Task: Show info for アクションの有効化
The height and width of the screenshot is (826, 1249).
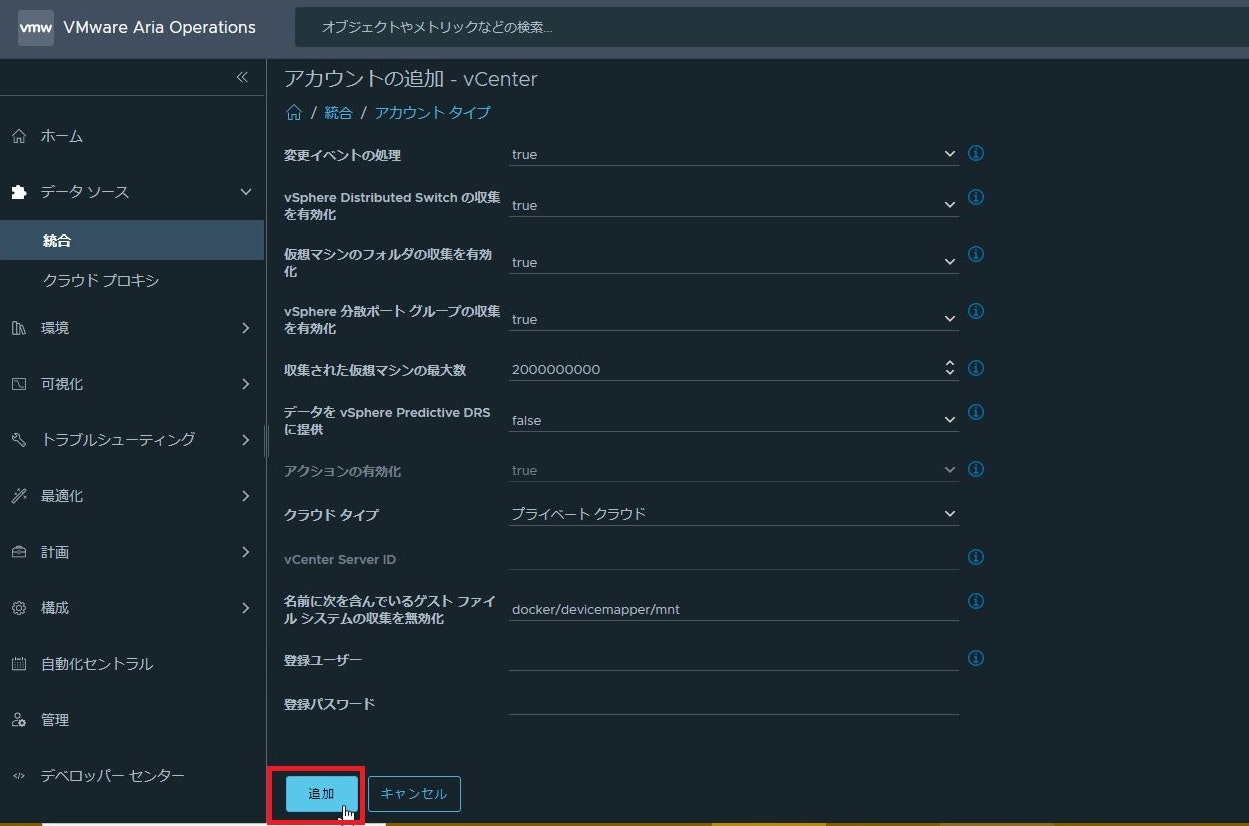Action: pyautogui.click(x=977, y=469)
